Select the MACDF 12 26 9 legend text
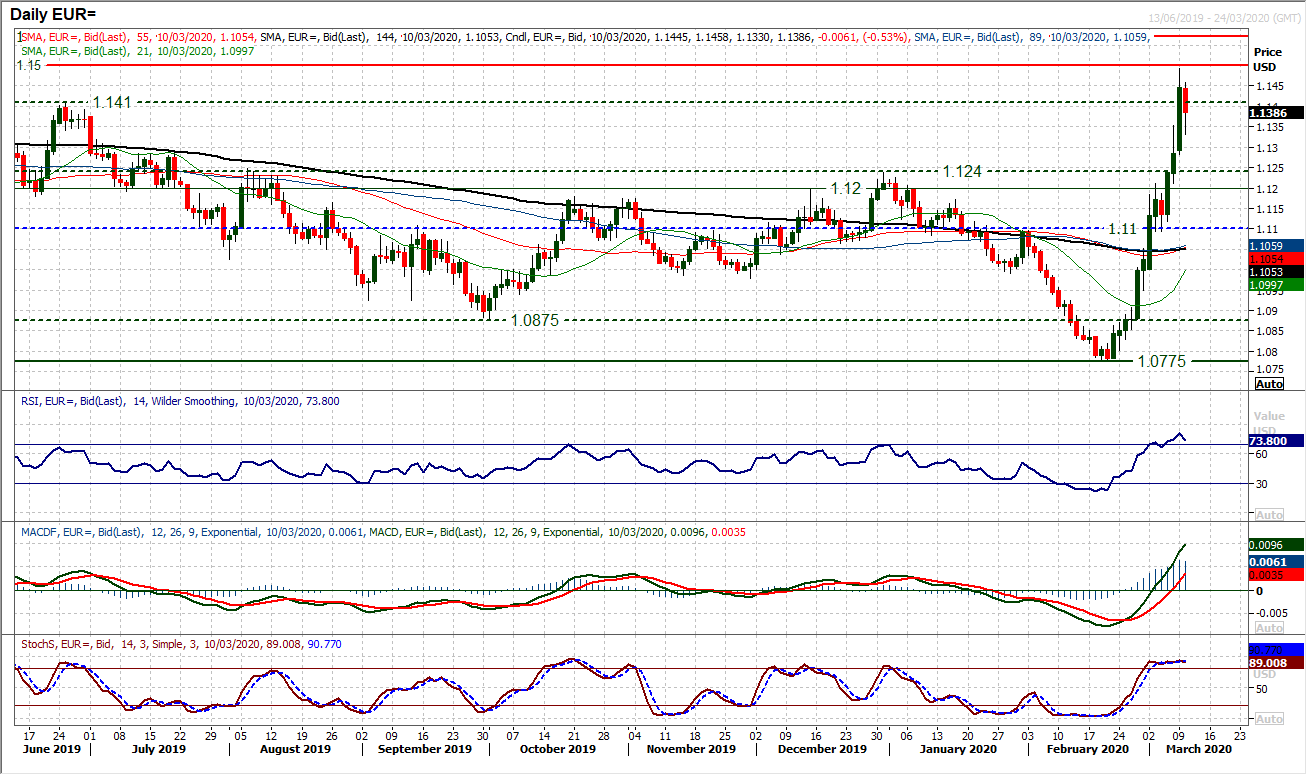This screenshot has width=1307, height=775. click(192, 532)
